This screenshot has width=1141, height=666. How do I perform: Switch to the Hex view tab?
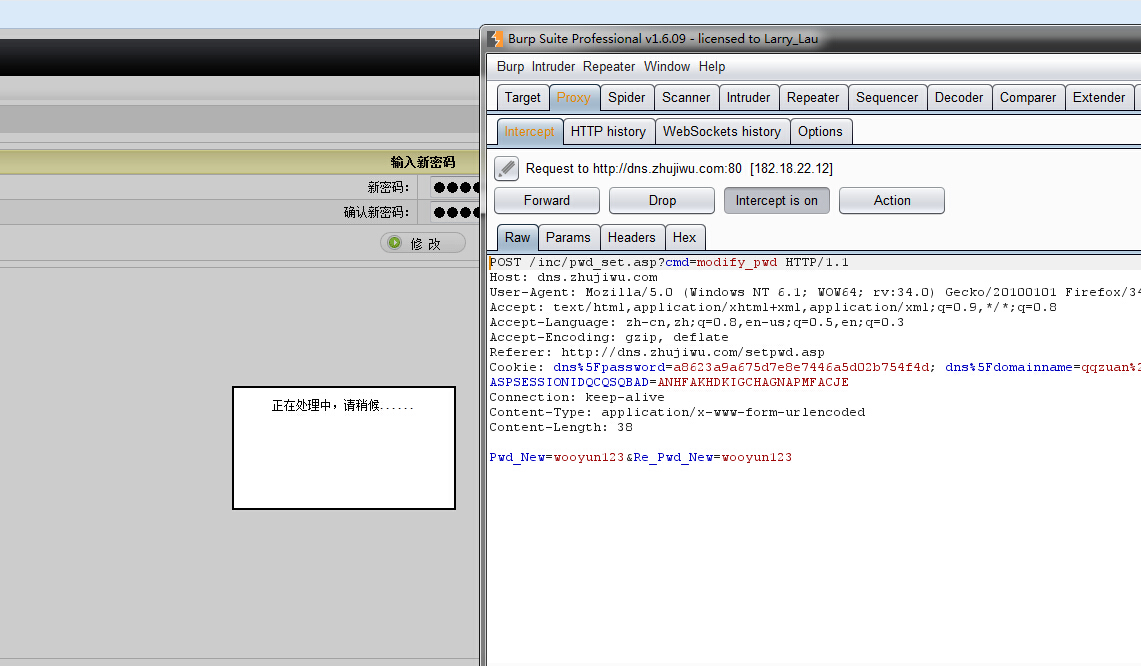pos(684,237)
